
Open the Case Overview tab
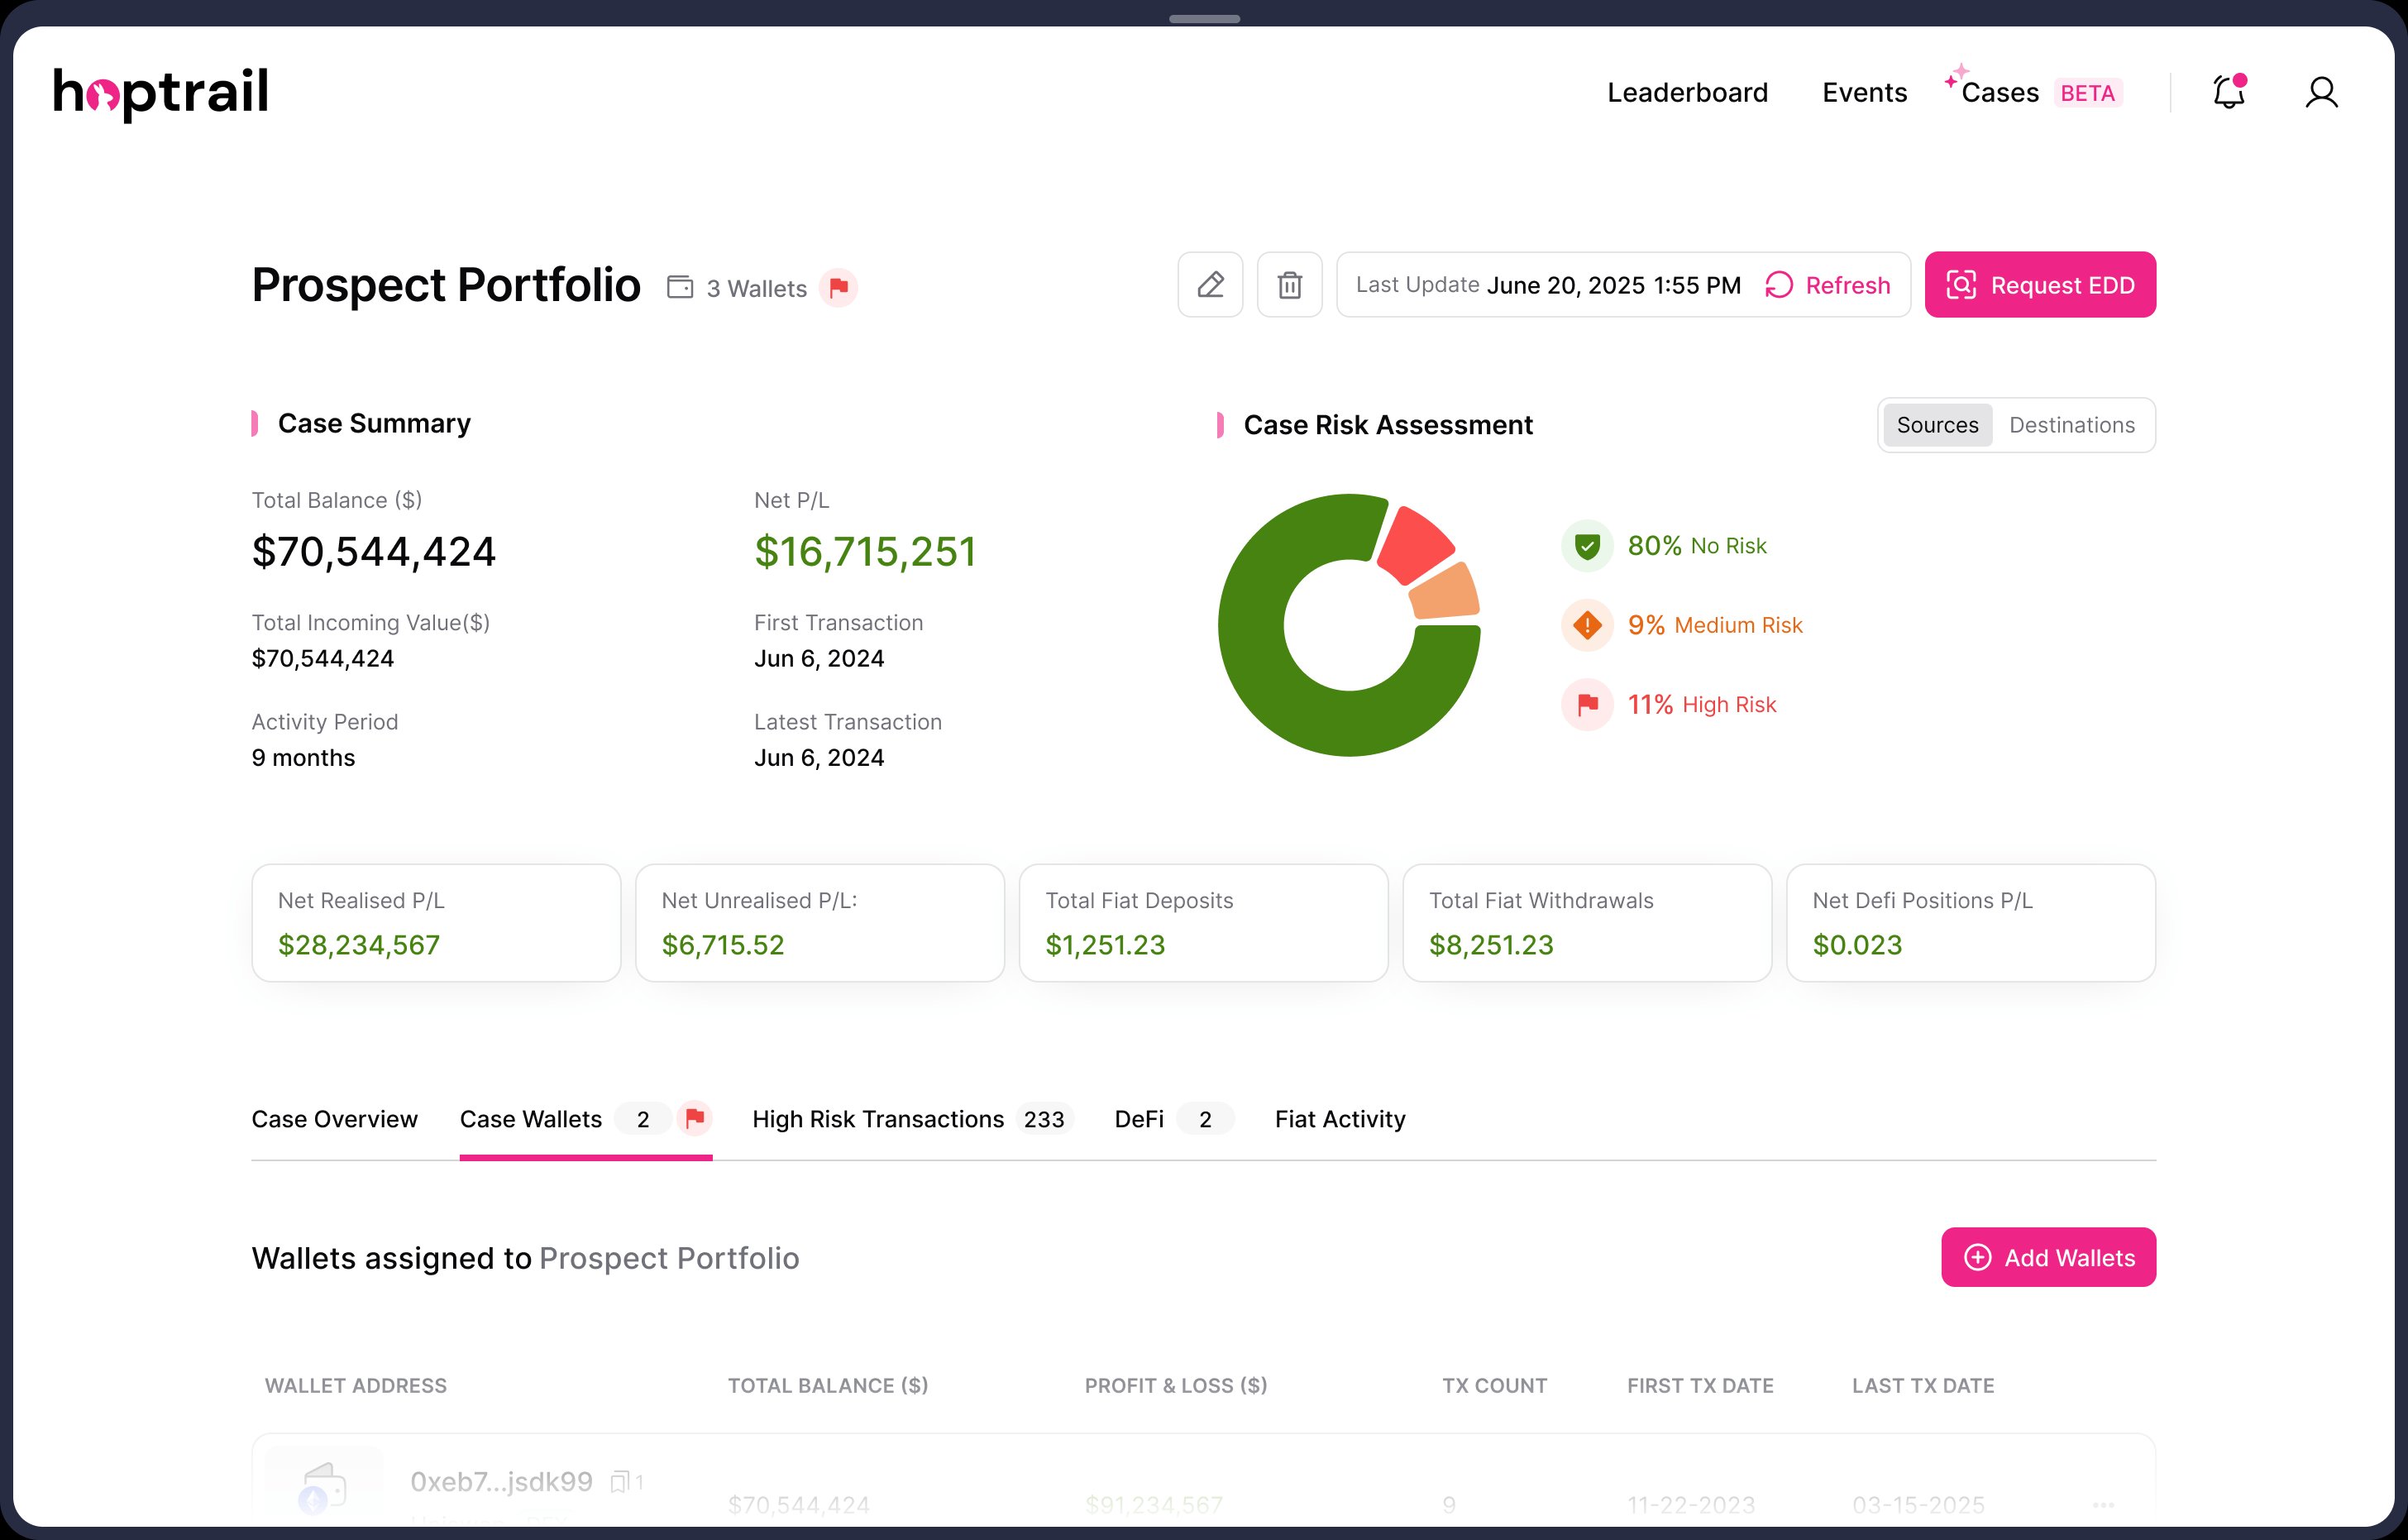point(334,1119)
